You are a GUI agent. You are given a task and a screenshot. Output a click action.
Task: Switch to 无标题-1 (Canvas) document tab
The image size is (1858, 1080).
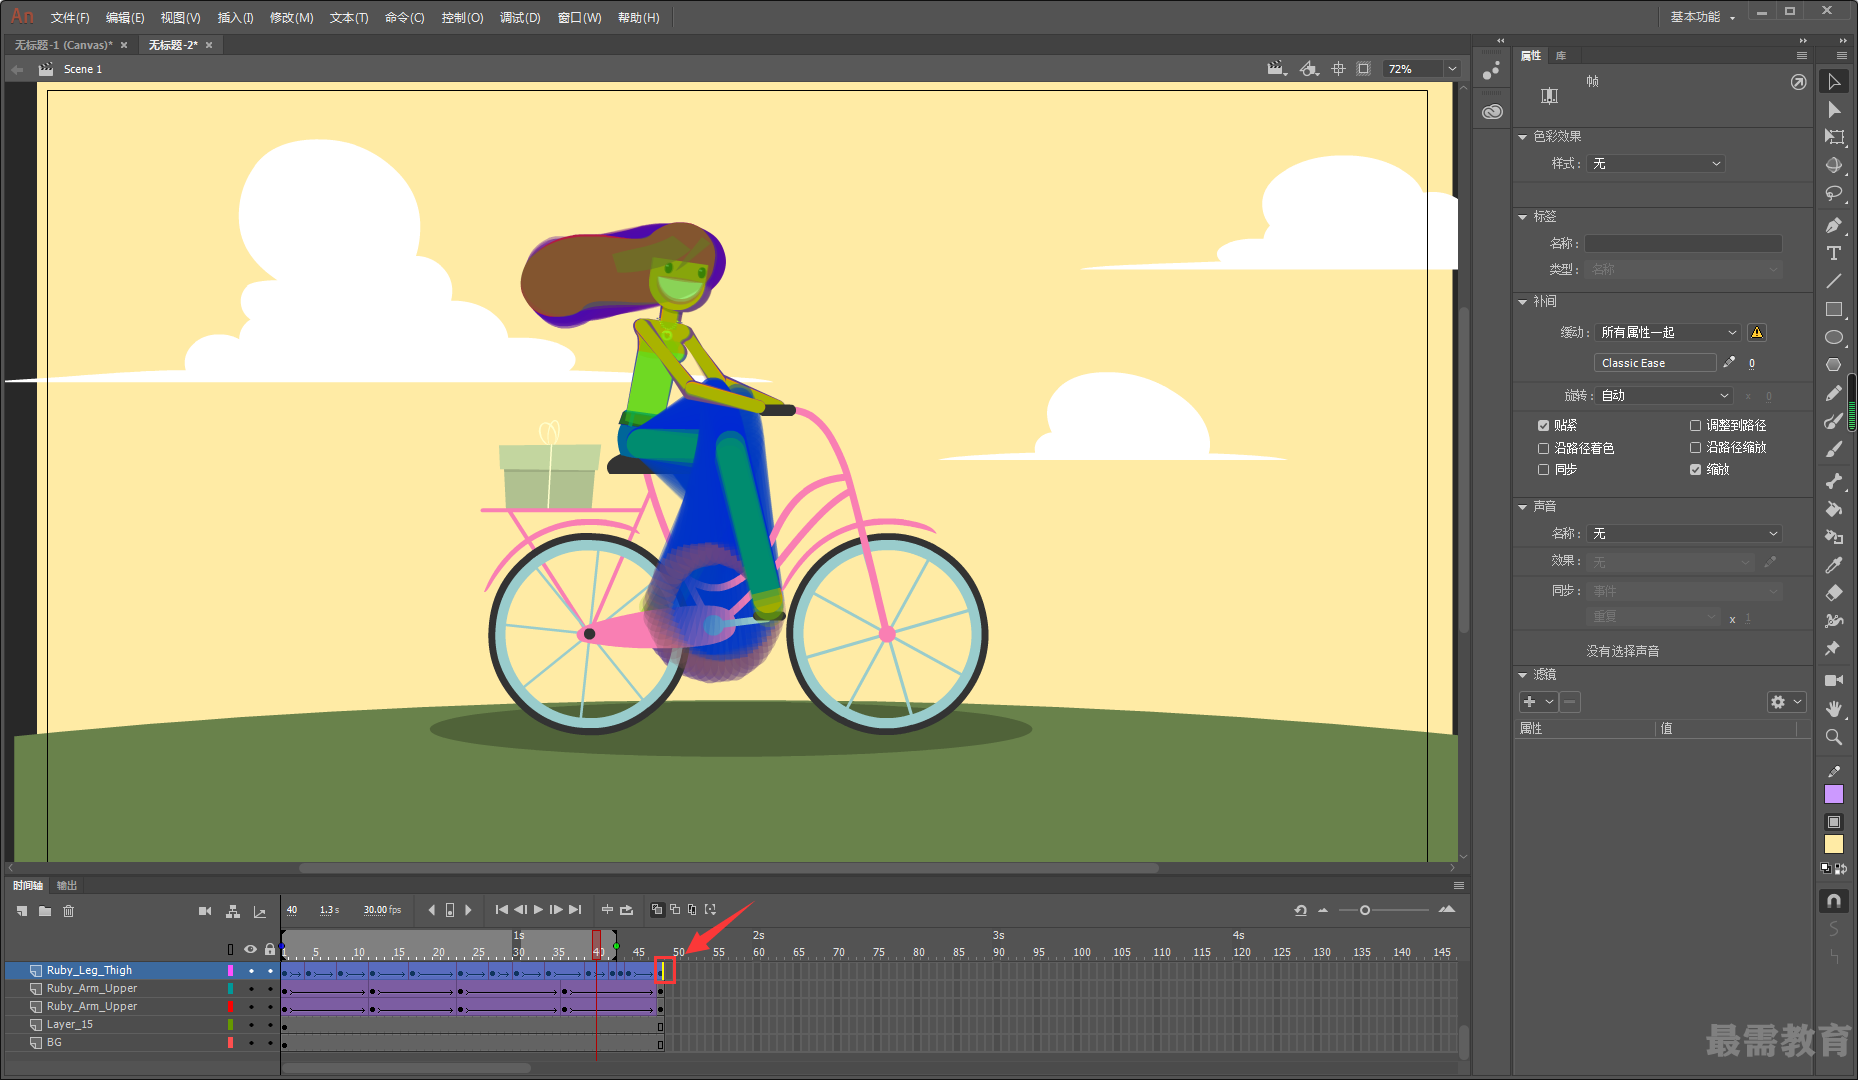[x=63, y=45]
